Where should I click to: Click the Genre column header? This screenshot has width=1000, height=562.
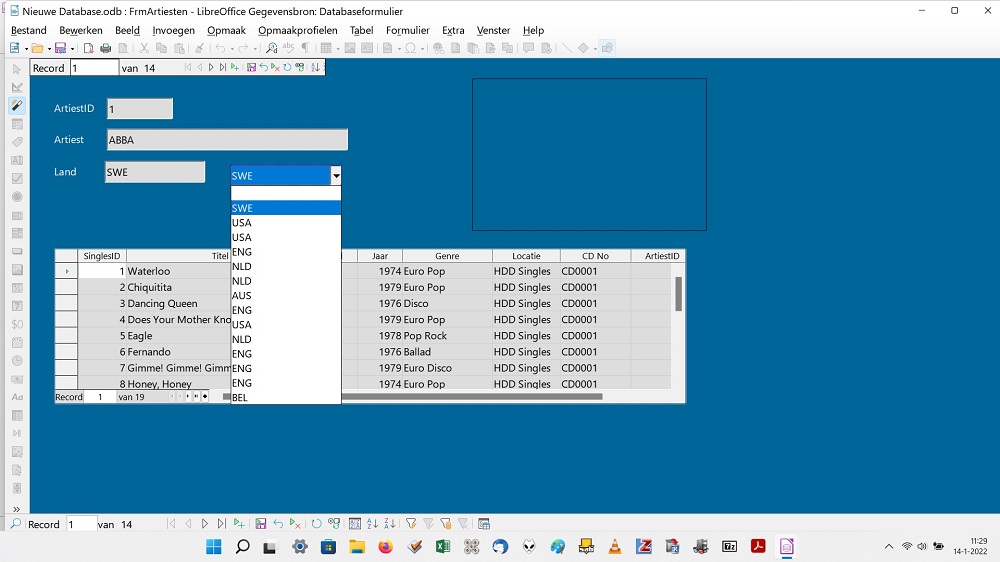[x=447, y=256]
